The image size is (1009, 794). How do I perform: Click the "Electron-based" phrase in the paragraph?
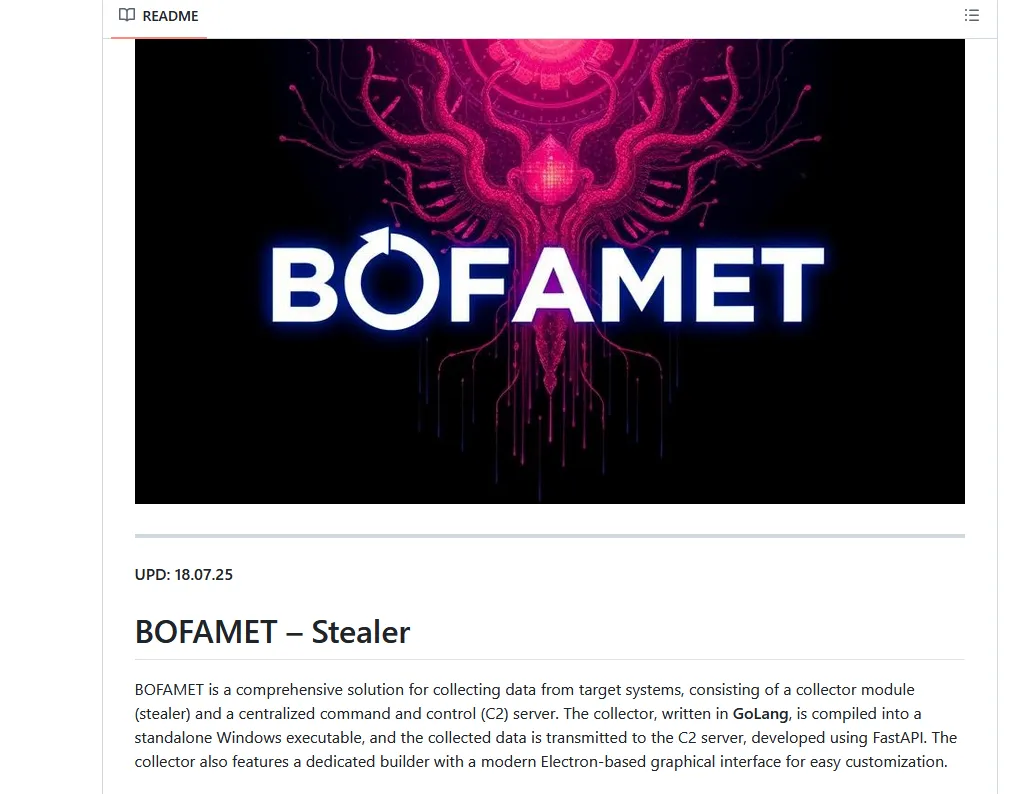(592, 762)
